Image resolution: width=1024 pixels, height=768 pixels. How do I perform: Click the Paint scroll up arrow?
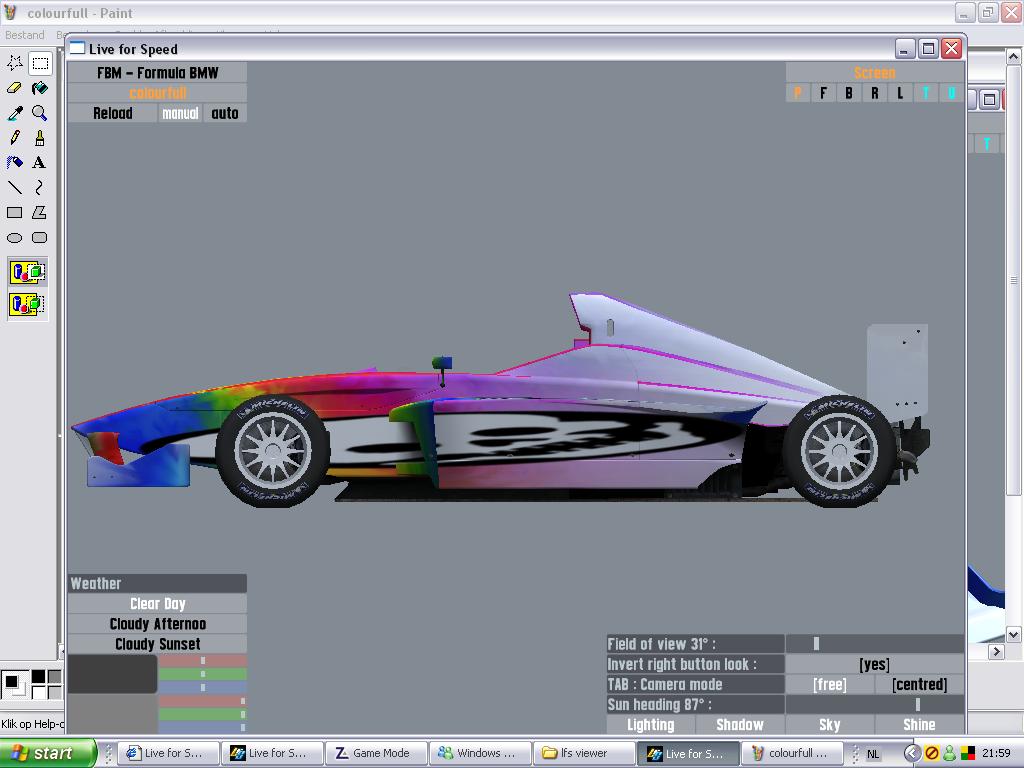click(1013, 57)
